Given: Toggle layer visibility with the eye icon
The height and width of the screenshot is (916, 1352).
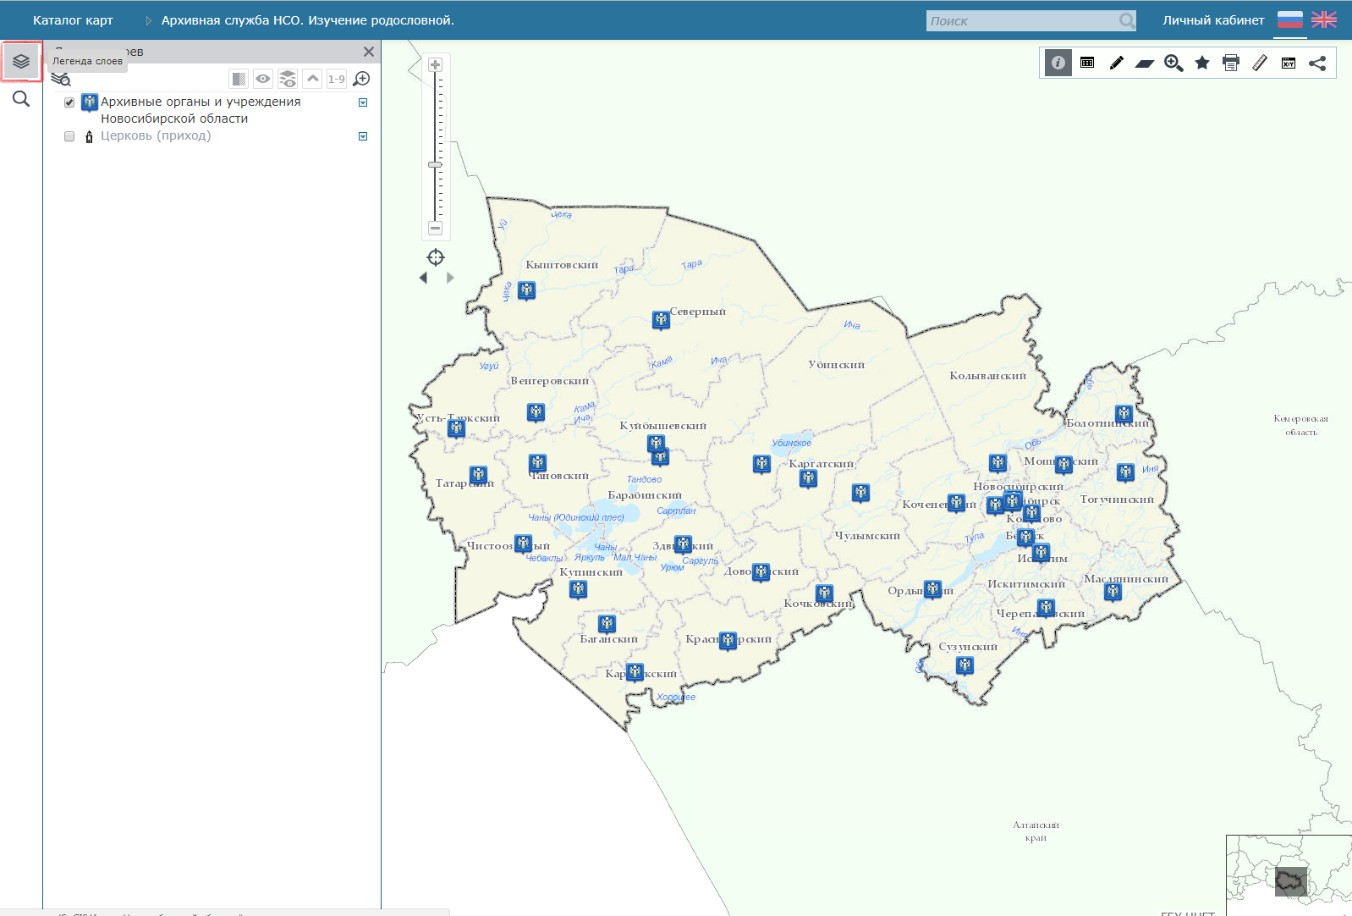Looking at the screenshot, I should pos(263,79).
